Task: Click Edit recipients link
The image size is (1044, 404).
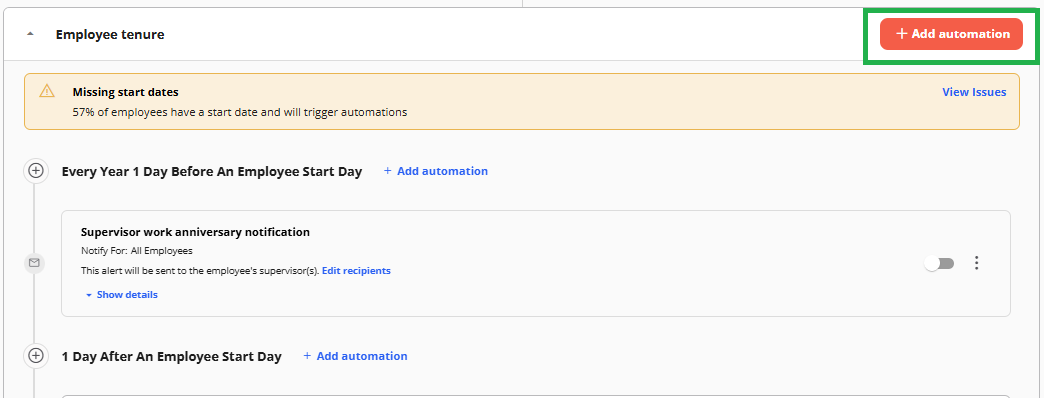Action: (x=356, y=271)
